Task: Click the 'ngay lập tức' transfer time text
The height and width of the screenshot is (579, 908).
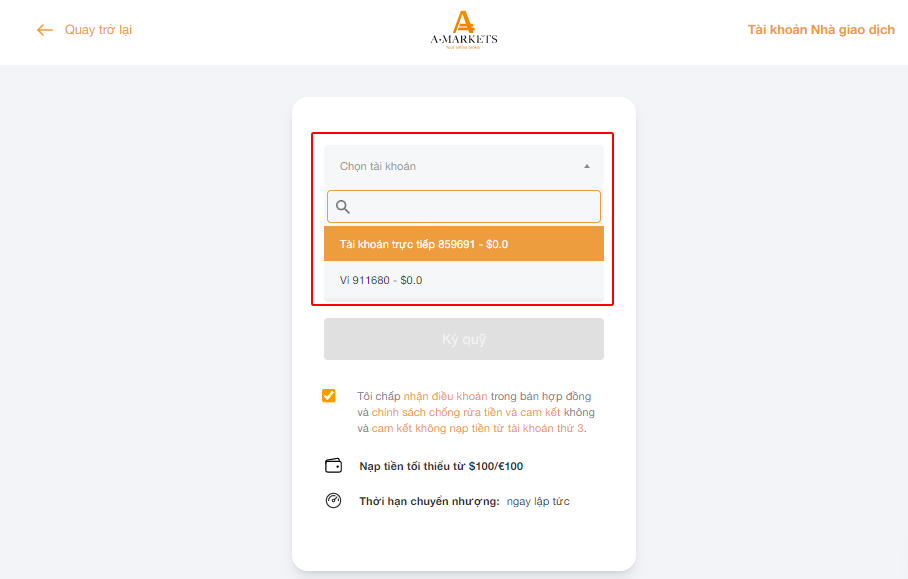Action: 538,501
